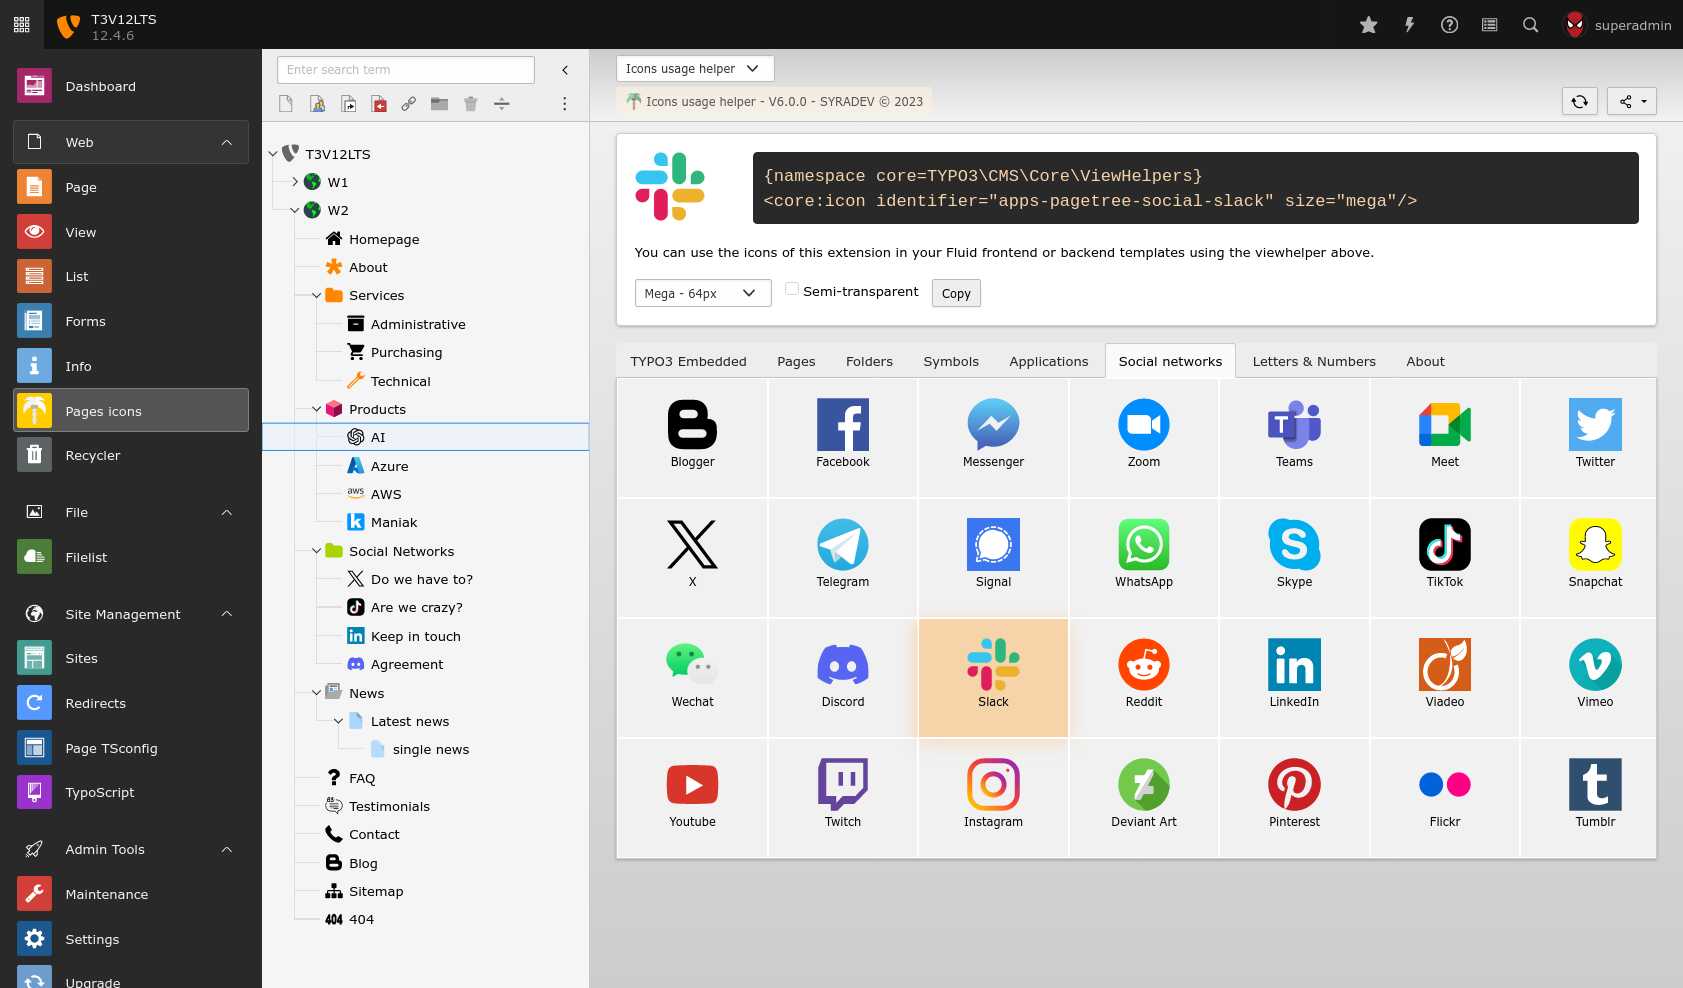
Task: Open the help question mark icon
Action: 1449,25
